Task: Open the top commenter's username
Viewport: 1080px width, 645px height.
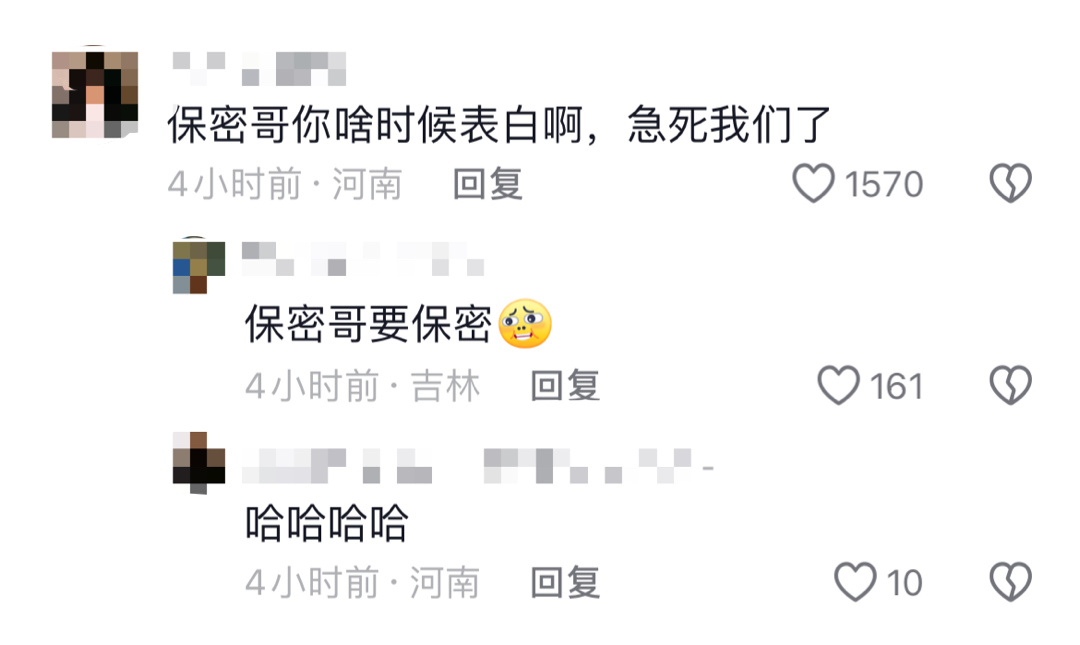Action: (259, 69)
